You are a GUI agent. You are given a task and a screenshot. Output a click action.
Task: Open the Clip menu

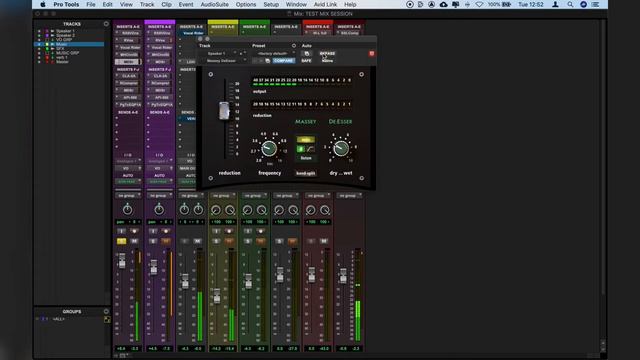(167, 4)
